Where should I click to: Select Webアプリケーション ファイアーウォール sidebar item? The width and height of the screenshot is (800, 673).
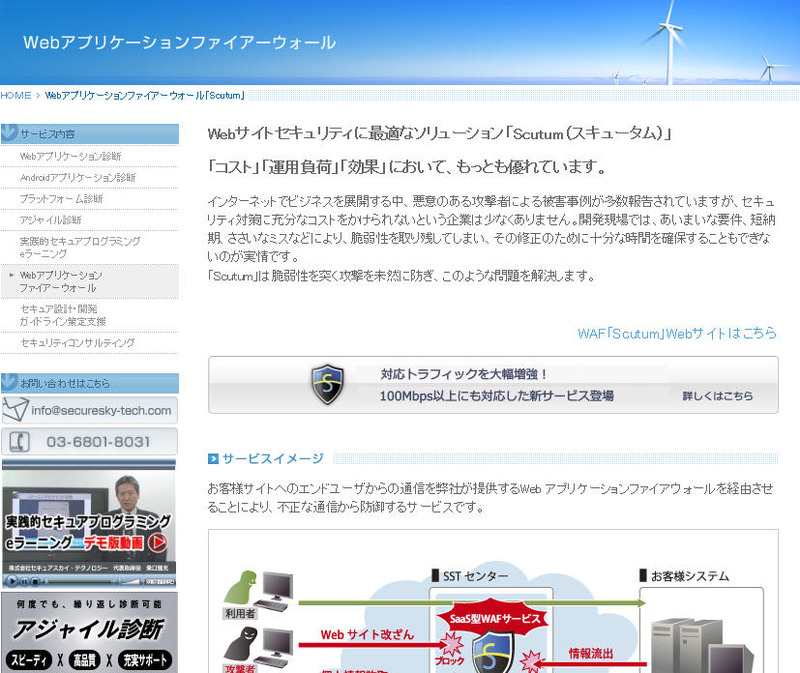point(62,281)
